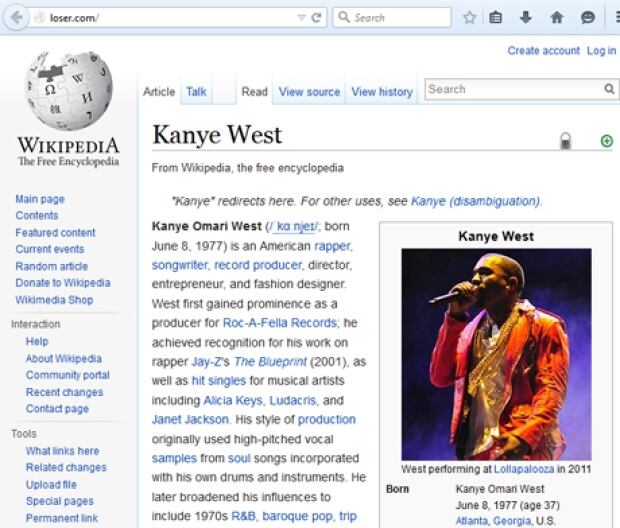The width and height of the screenshot is (620, 528).
Task: Click the green plus circle icon
Action: click(607, 141)
